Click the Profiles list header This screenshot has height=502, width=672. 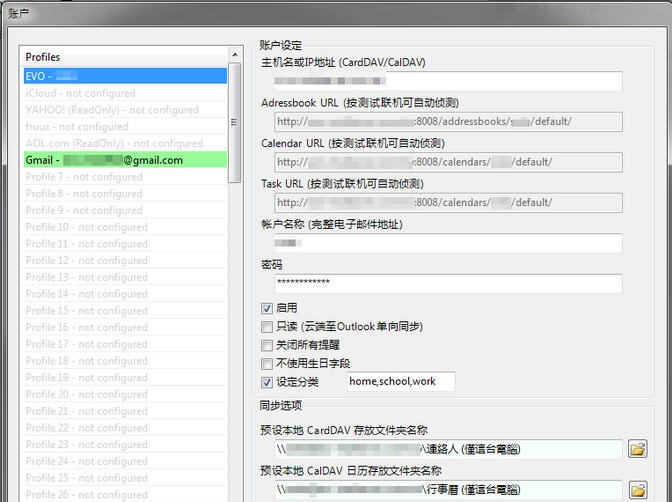(125, 57)
